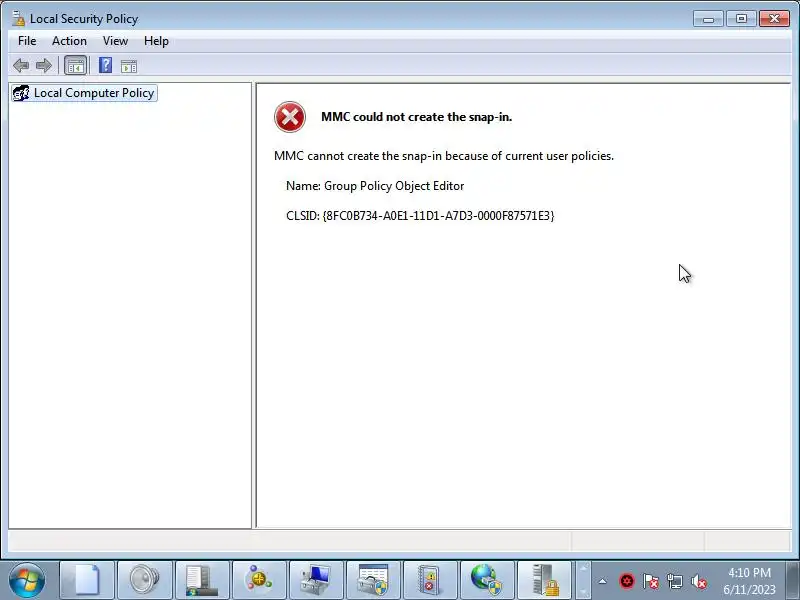Click the server with padlock taskbar icon
This screenshot has height=600, width=800.
(x=544, y=580)
